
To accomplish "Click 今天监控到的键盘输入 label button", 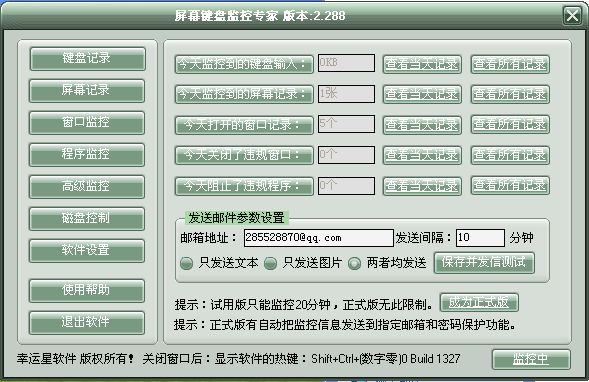I will click(x=244, y=64).
